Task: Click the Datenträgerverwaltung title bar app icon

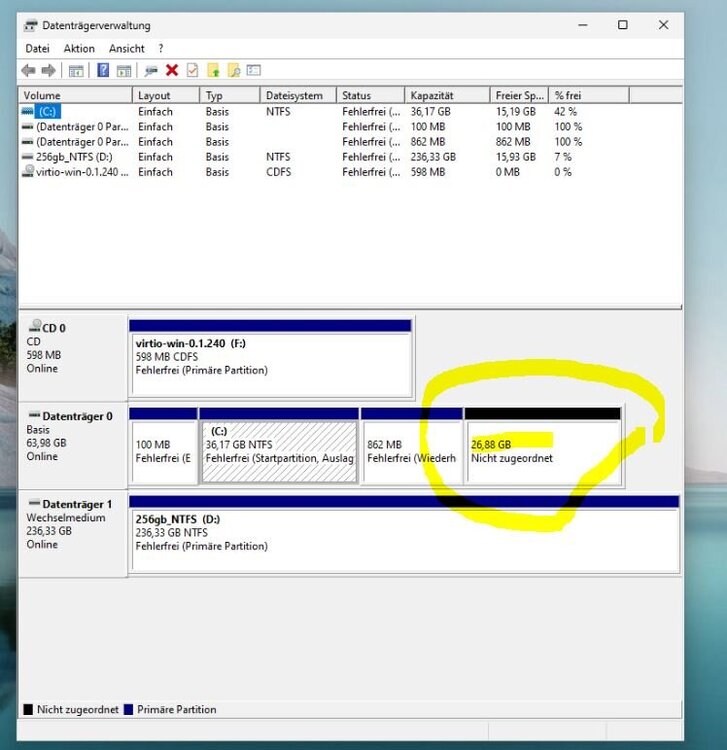Action: point(30,25)
